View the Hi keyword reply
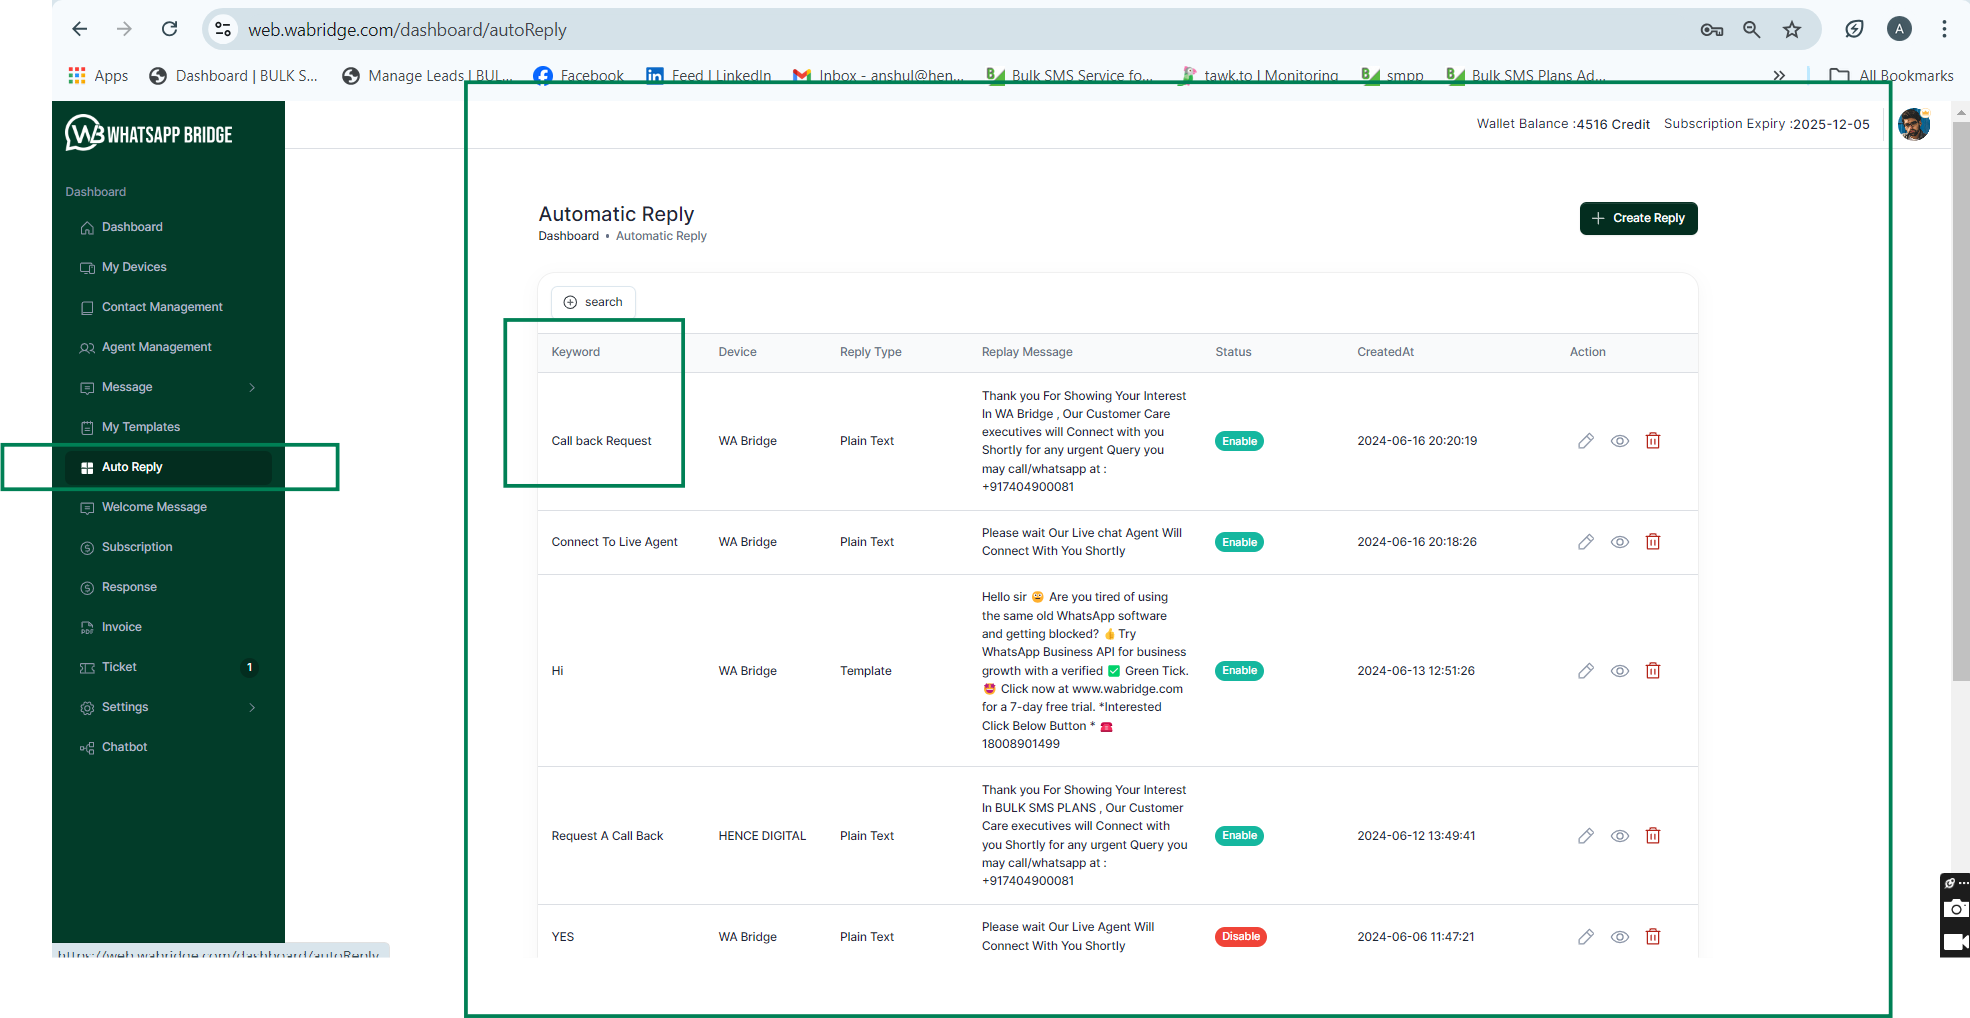 pyautogui.click(x=1620, y=671)
